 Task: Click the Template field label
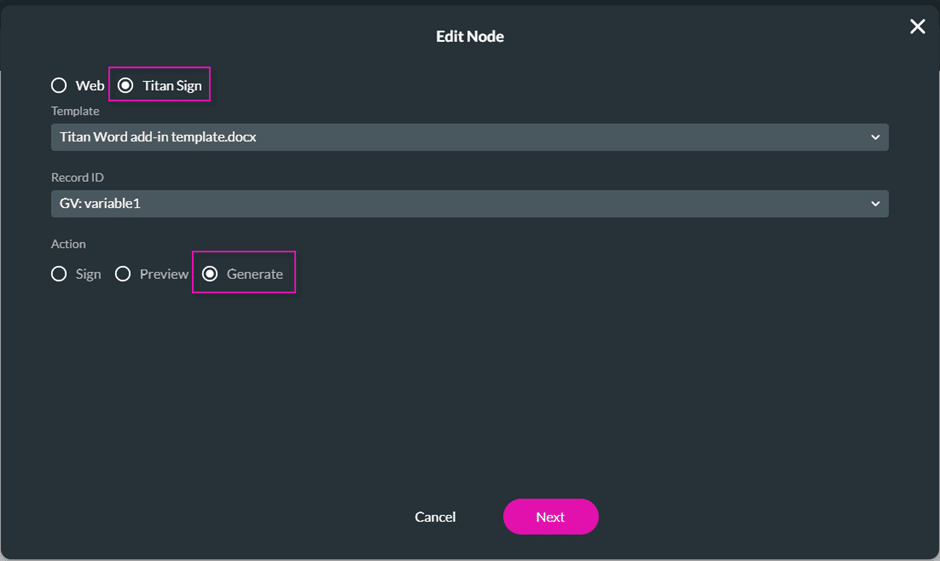[x=75, y=111]
